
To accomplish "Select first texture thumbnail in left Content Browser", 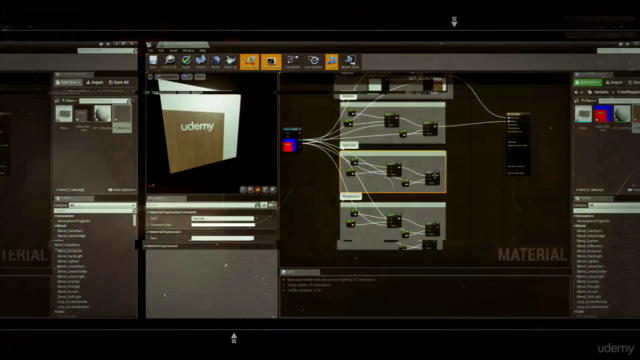I will click(64, 114).
